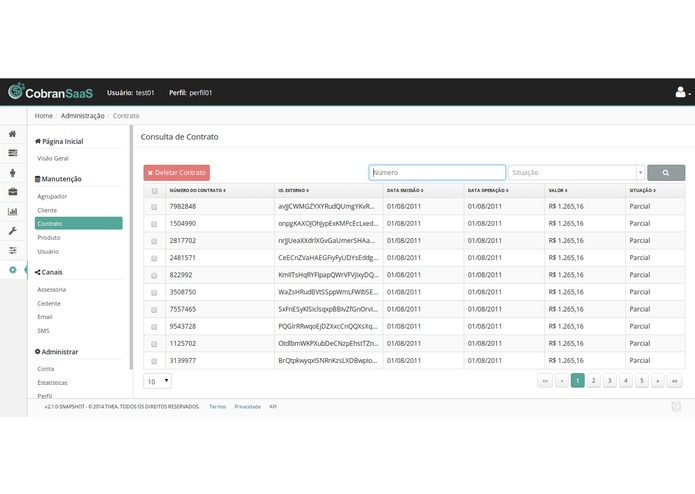695x494 pixels.
Task: Go to first page with double-left arrow
Action: [x=545, y=381]
